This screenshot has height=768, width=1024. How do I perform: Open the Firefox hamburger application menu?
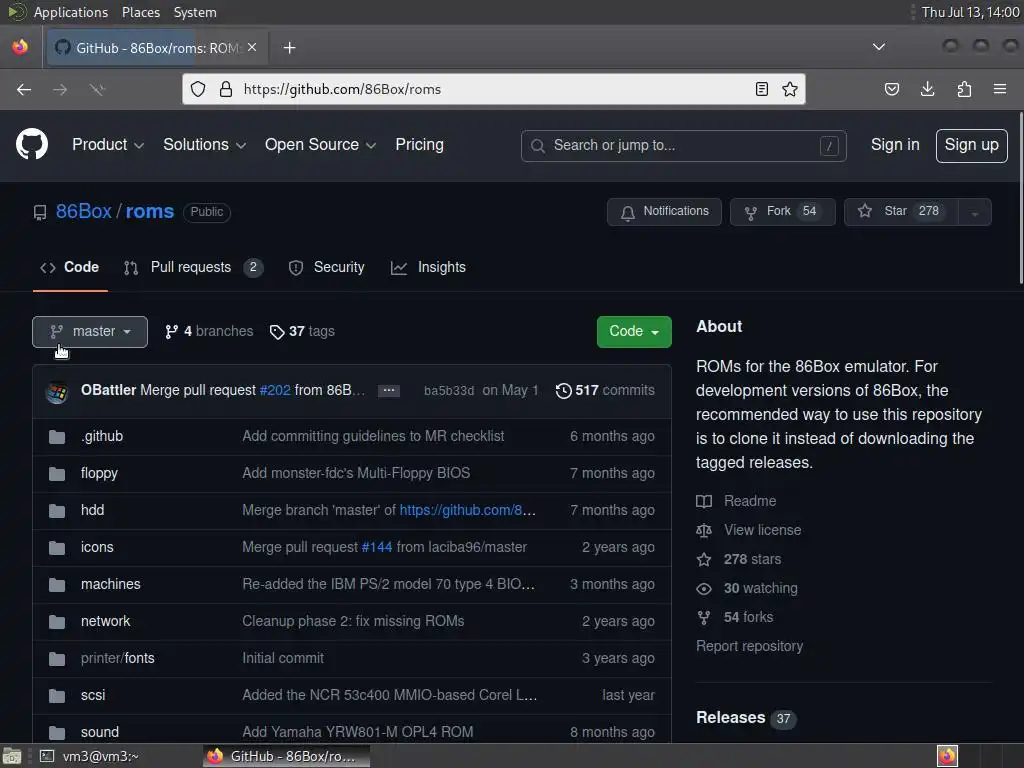[1000, 89]
